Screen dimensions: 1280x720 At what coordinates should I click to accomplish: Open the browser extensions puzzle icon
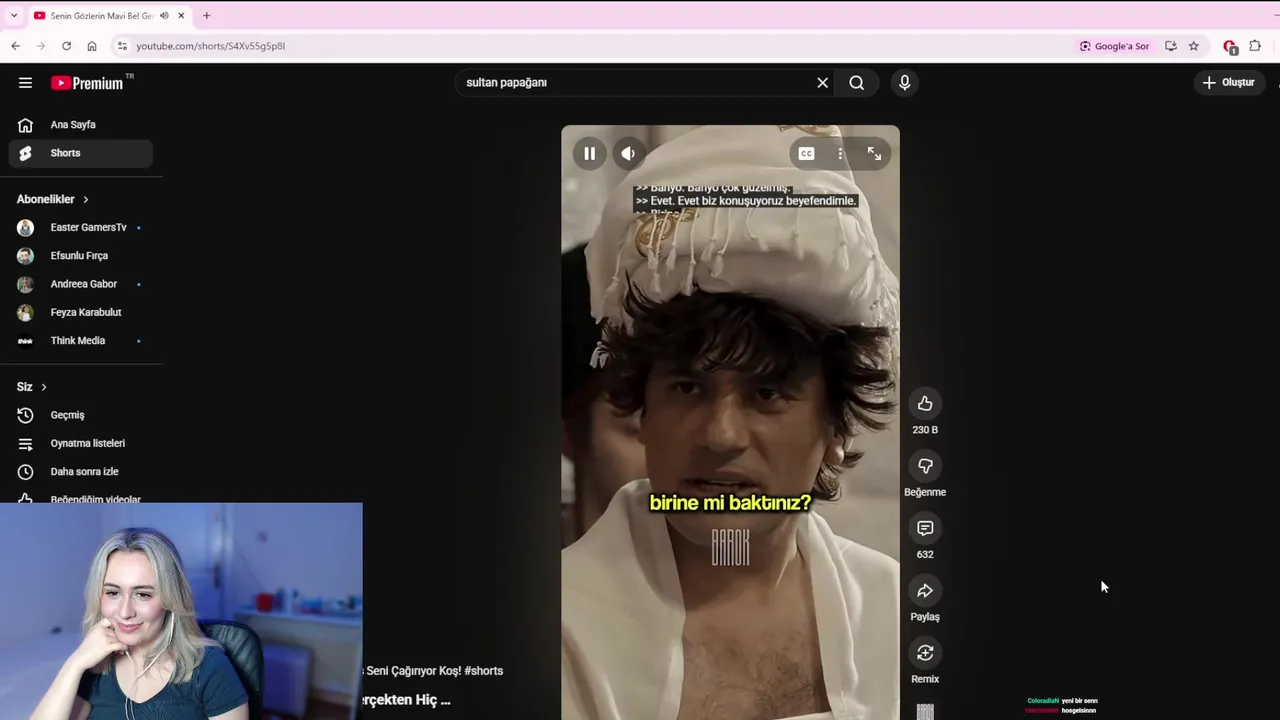point(1256,46)
